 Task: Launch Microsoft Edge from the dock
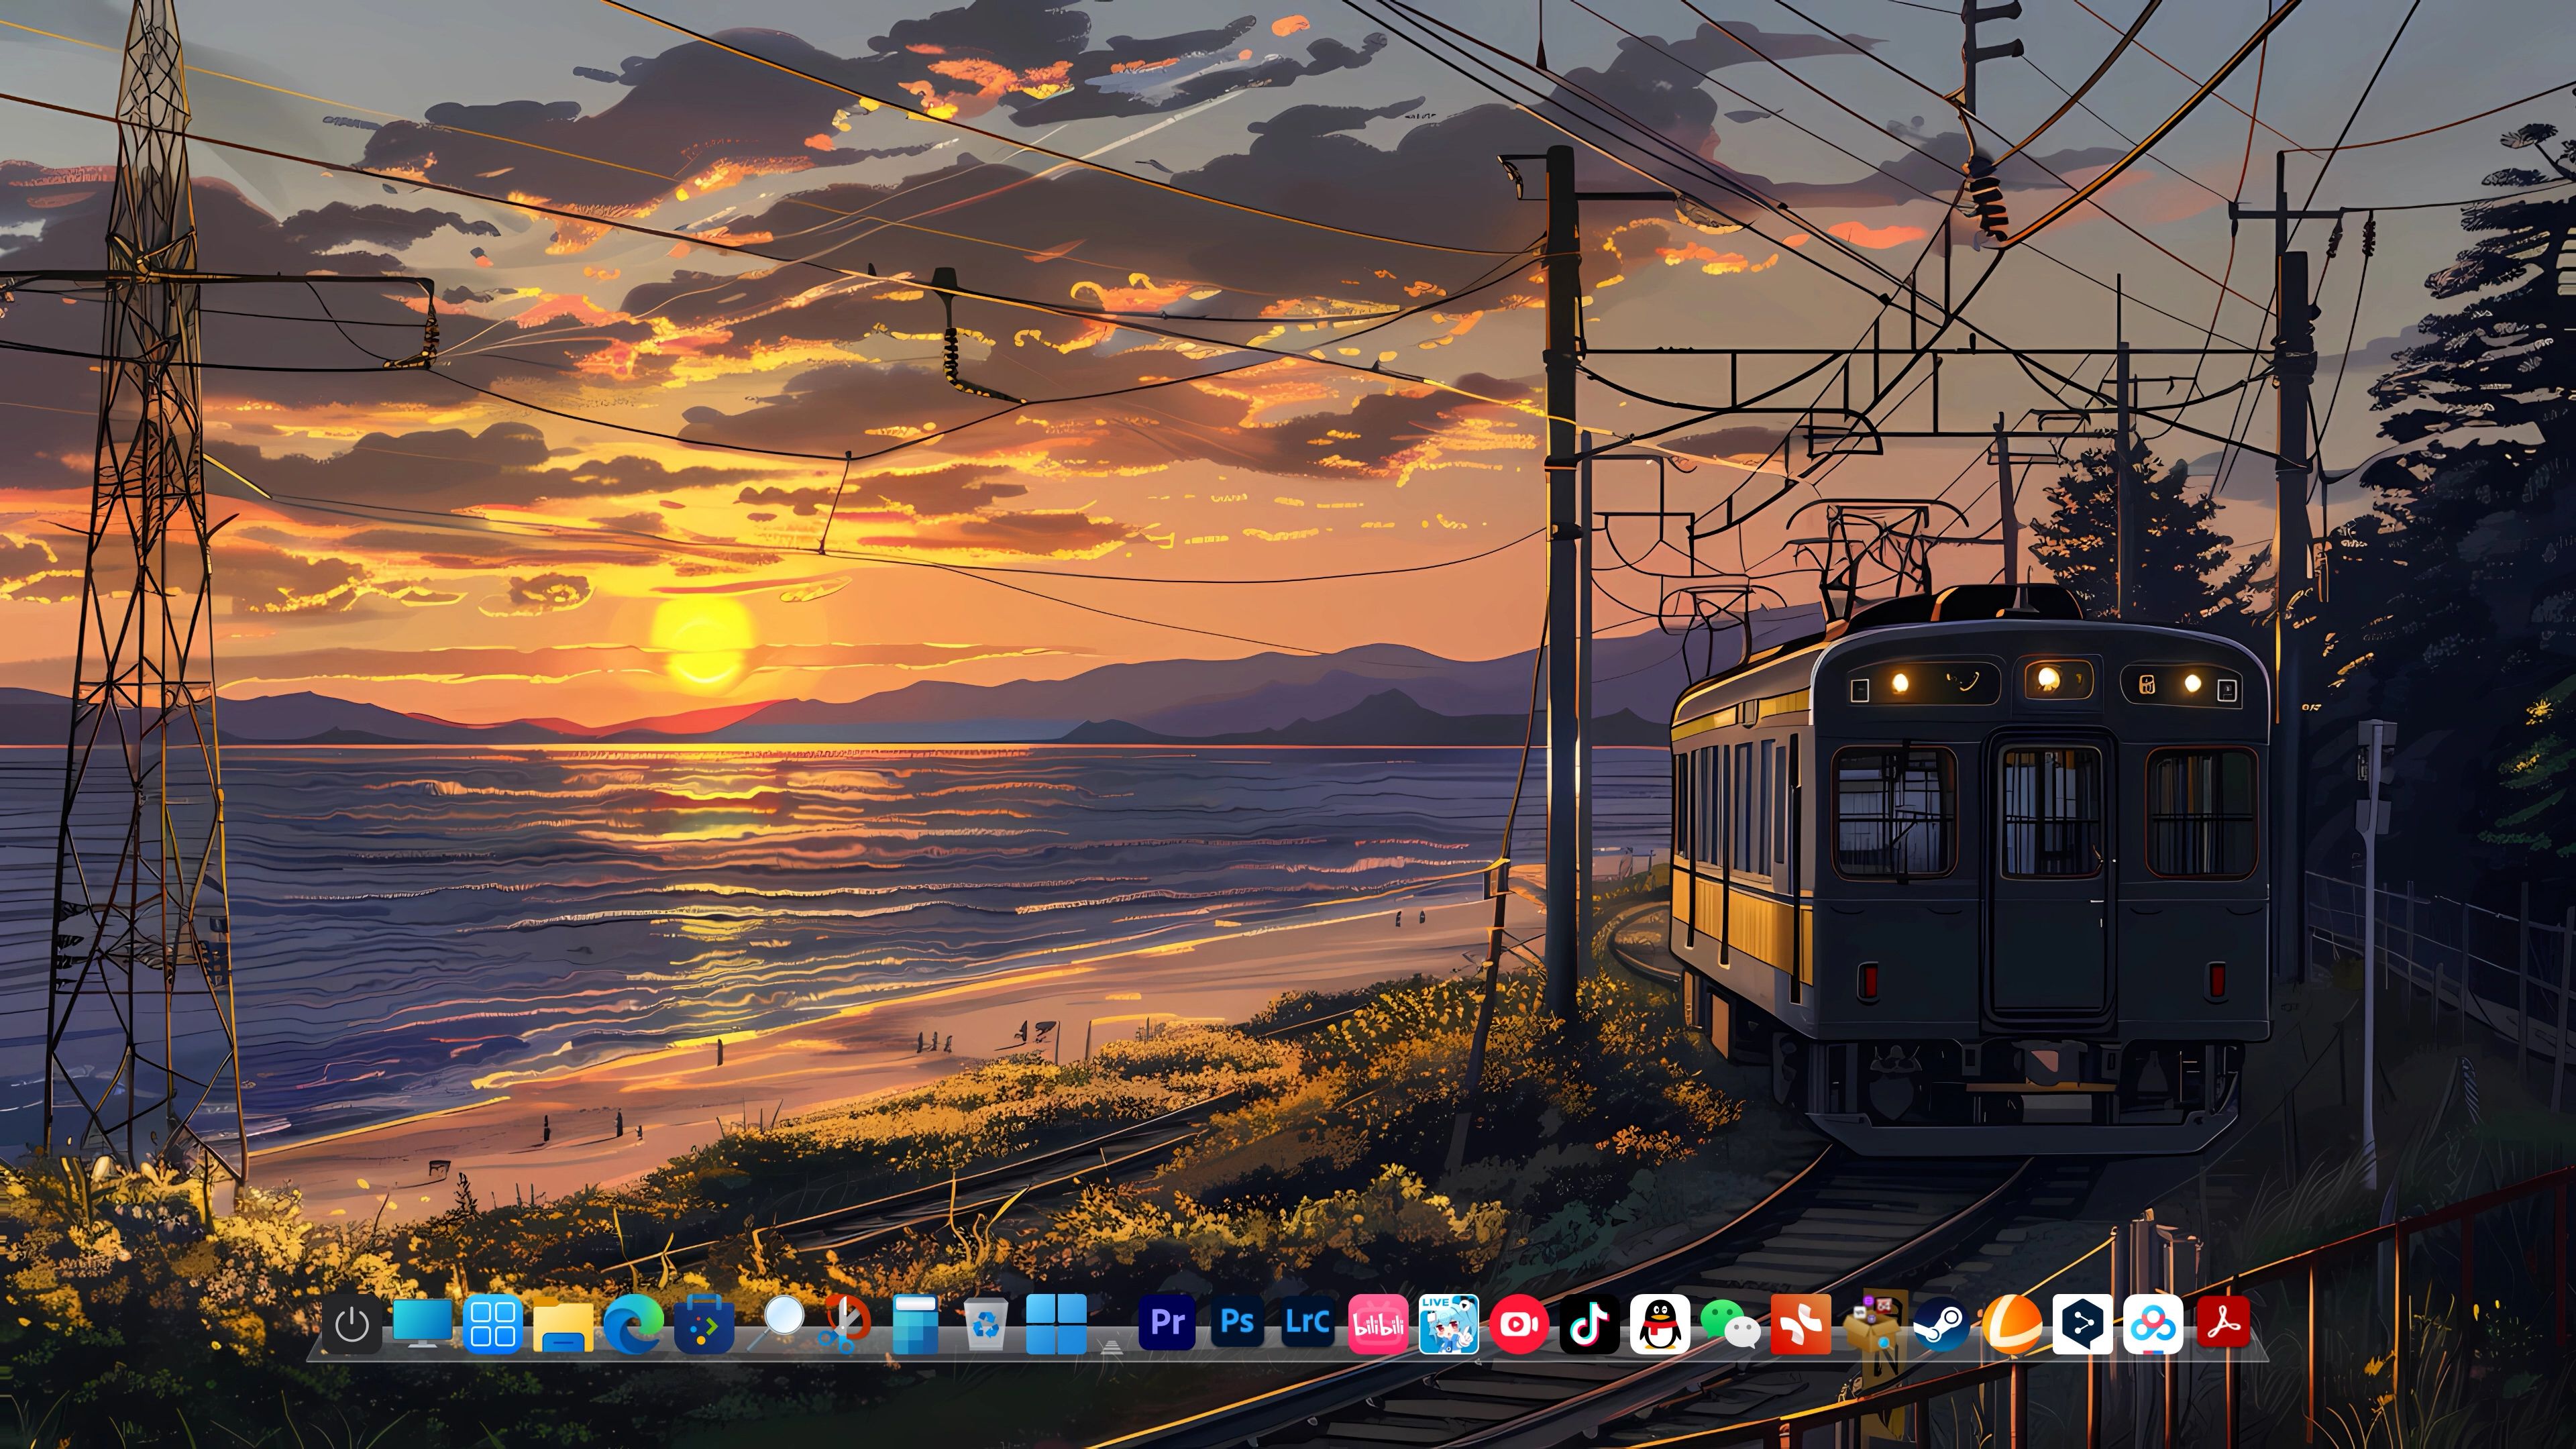[x=633, y=1324]
